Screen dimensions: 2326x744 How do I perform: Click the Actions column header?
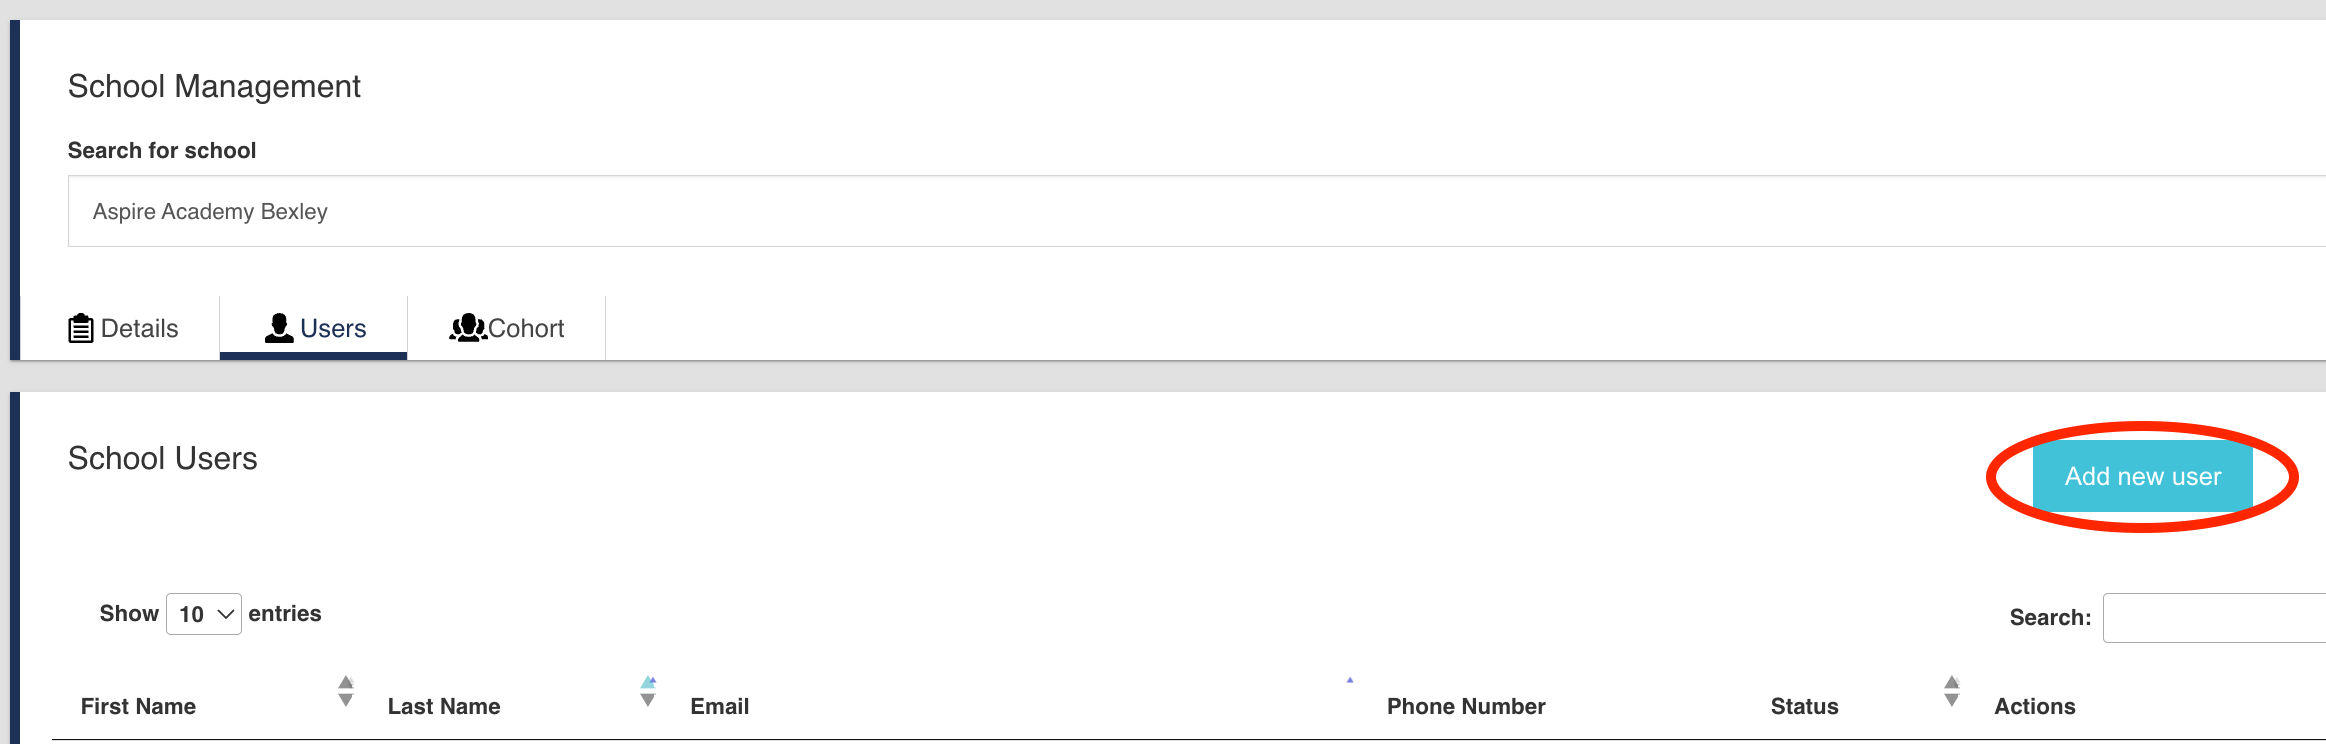[x=2035, y=706]
